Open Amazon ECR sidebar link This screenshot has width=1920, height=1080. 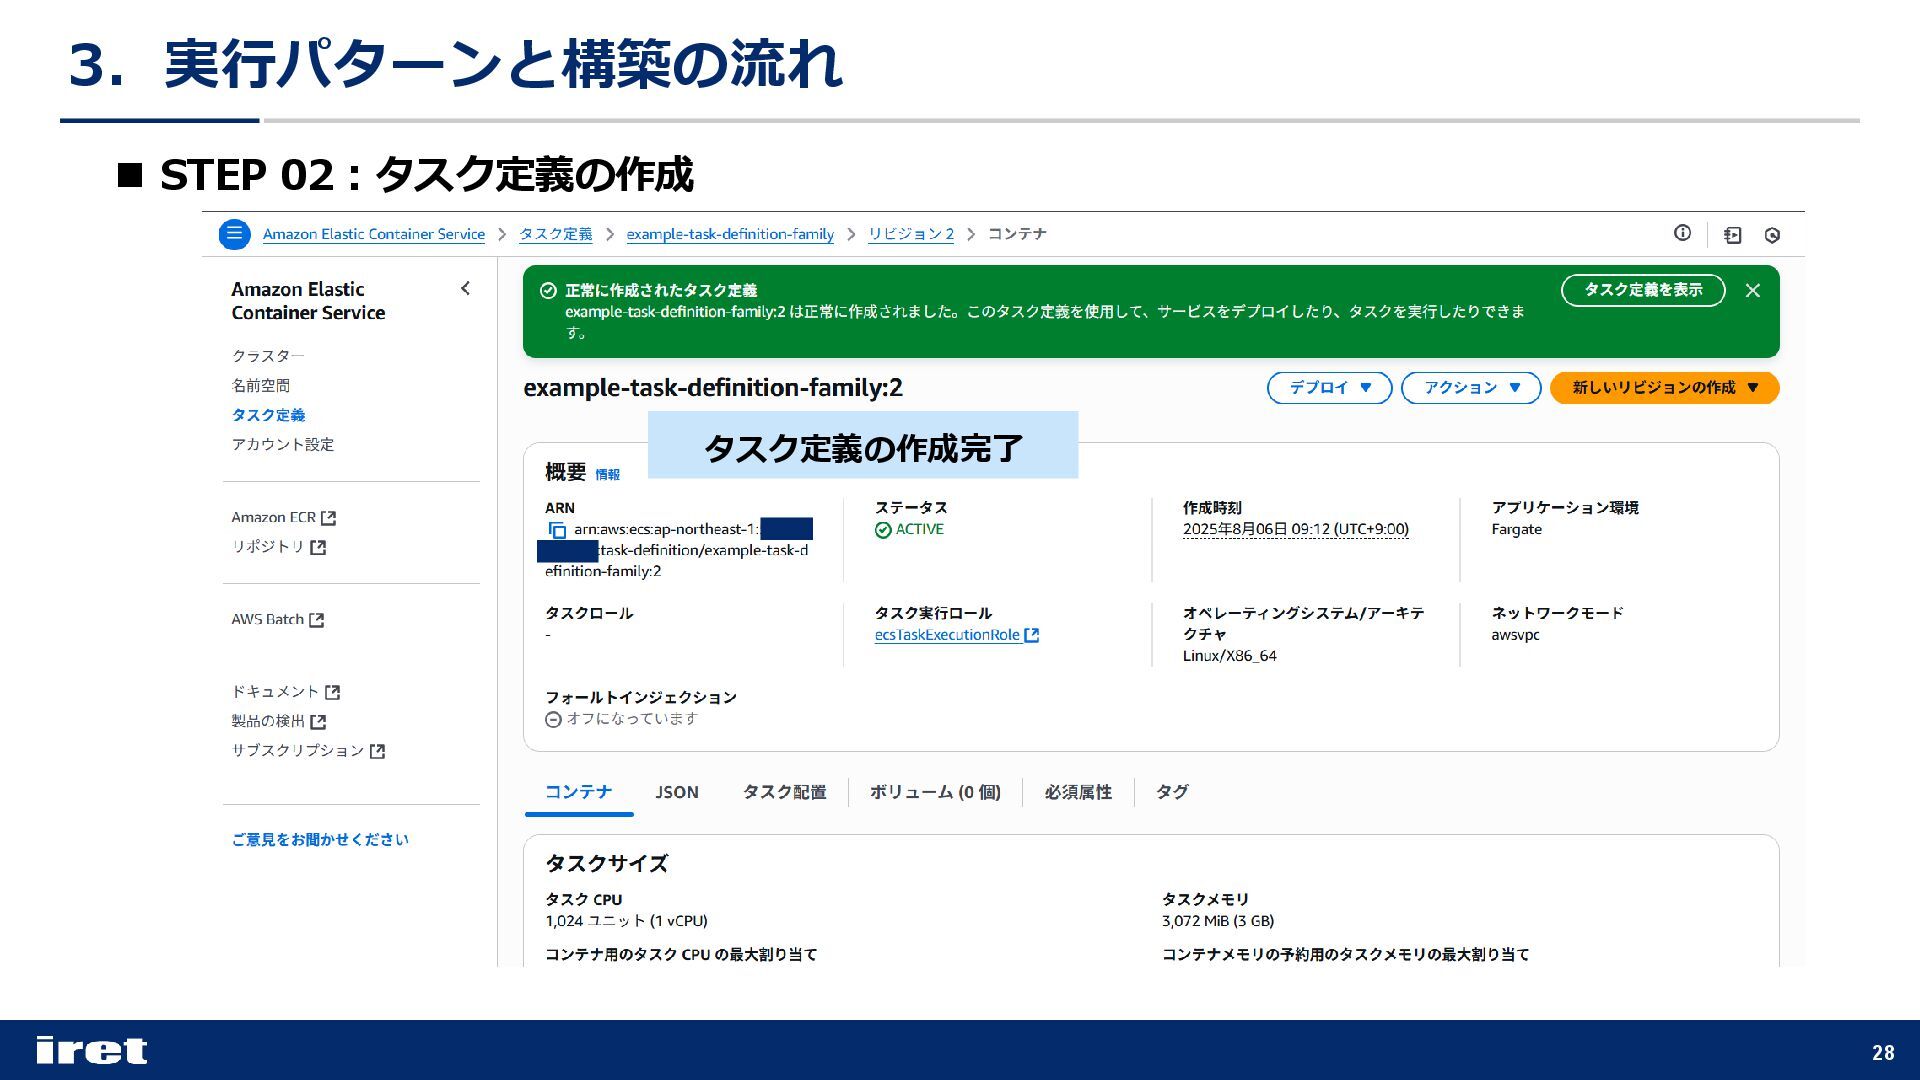(x=274, y=518)
